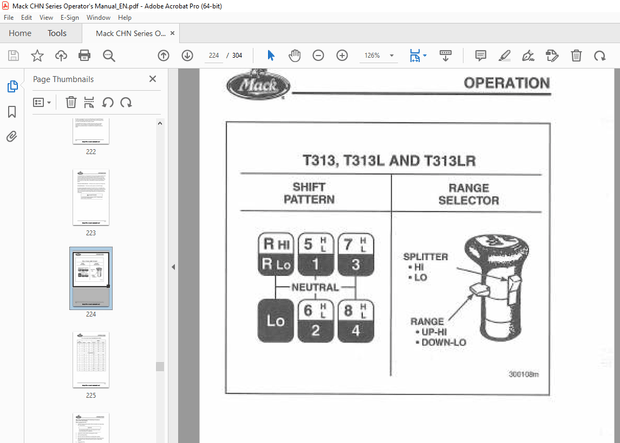Select page 222 thumbnail
The width and height of the screenshot is (620, 443).
click(91, 131)
